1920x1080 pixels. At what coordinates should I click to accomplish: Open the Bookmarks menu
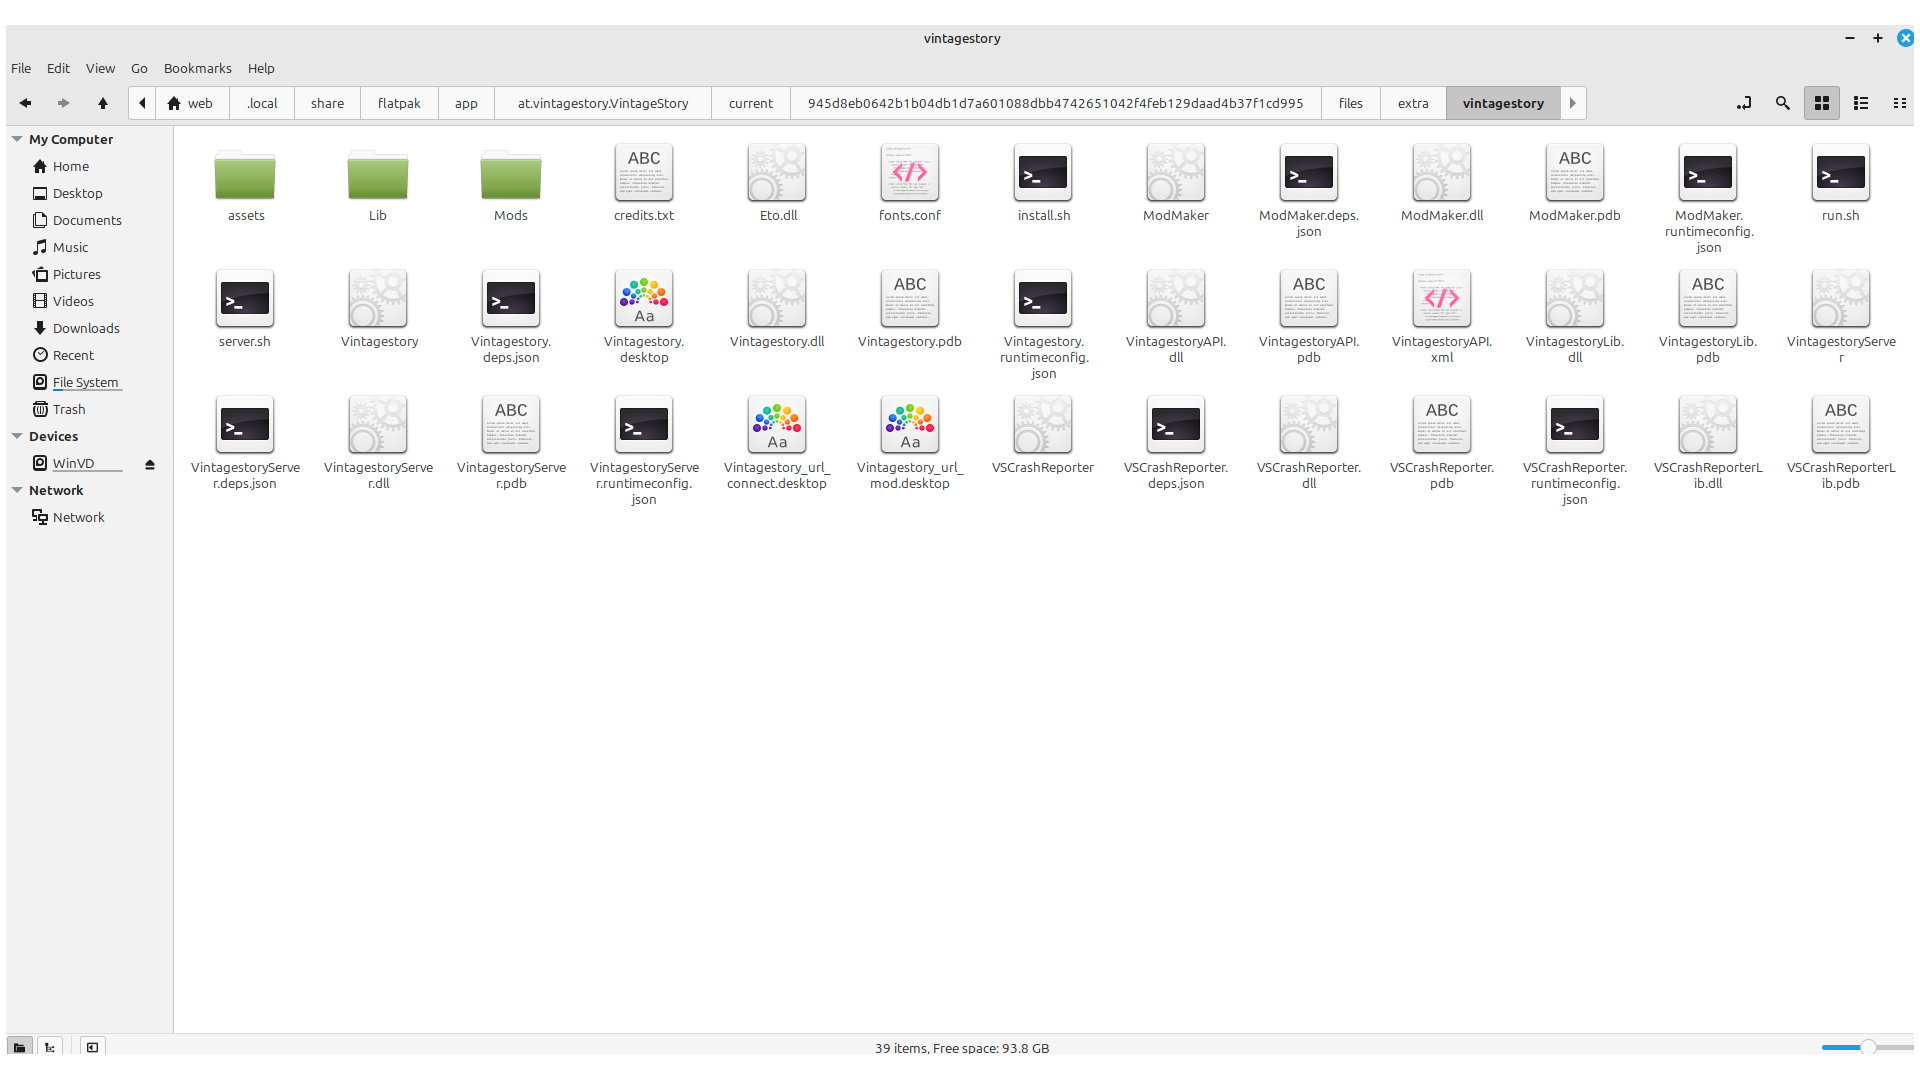point(197,68)
